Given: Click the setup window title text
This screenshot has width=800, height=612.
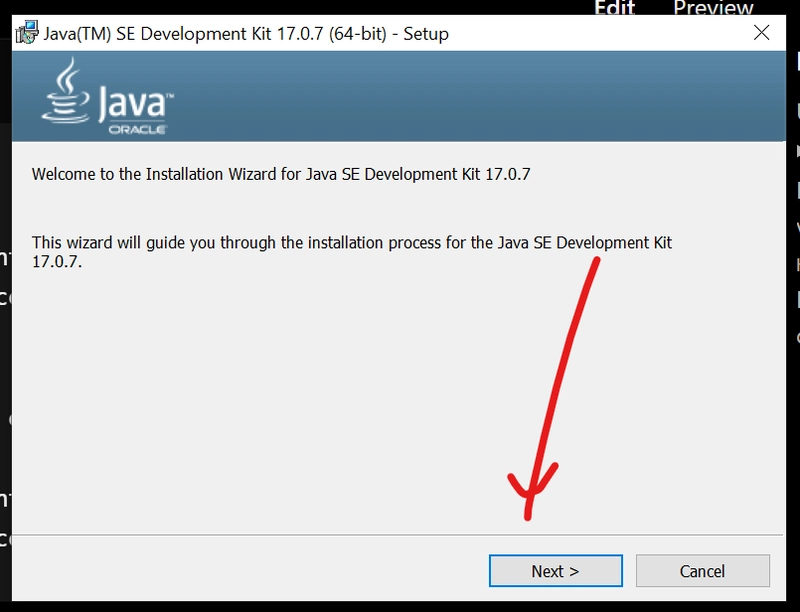Looking at the screenshot, I should tap(246, 34).
